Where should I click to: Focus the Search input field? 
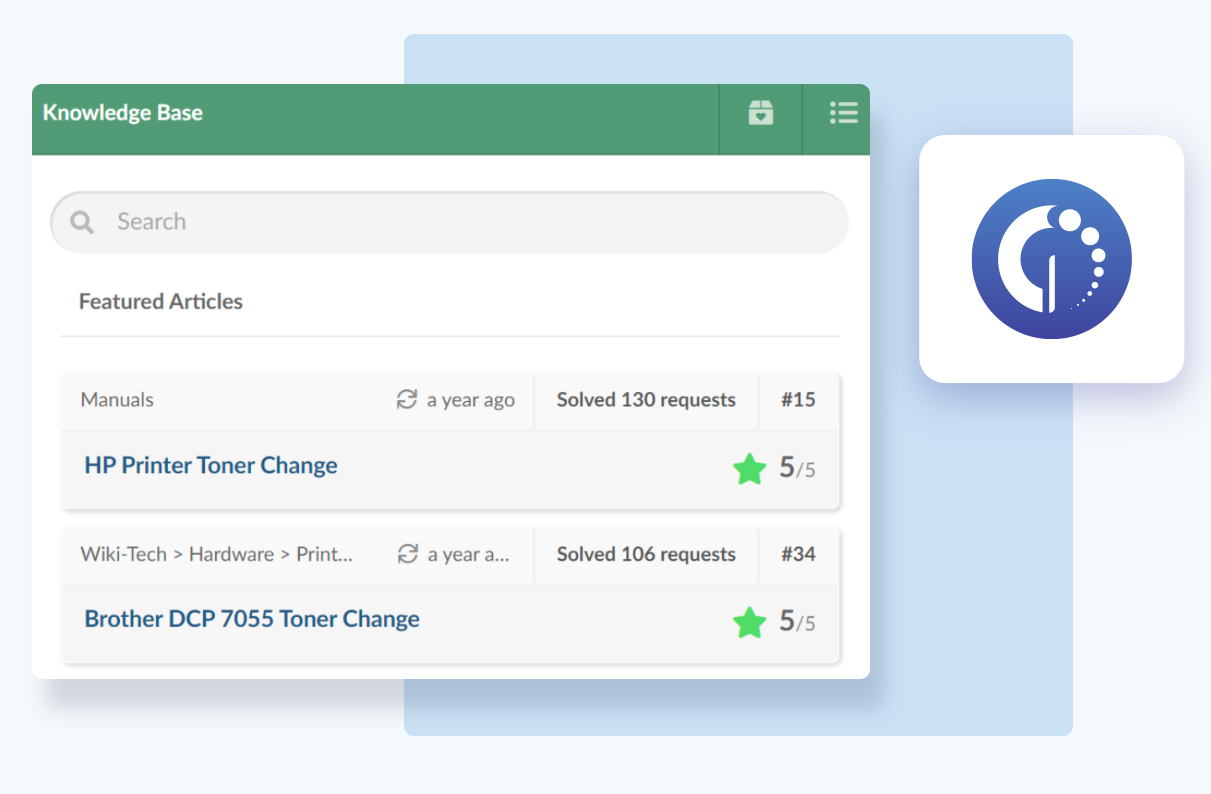pos(449,222)
